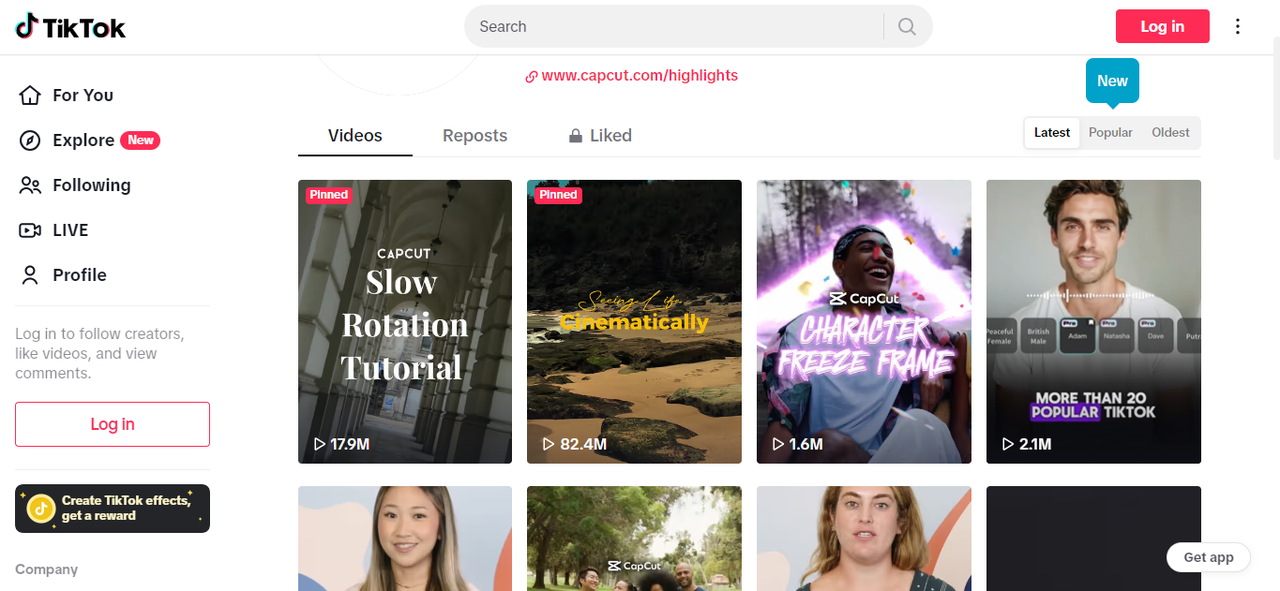Click the New tooltip bubble above Popular
The width and height of the screenshot is (1280, 591).
pyautogui.click(x=1112, y=82)
